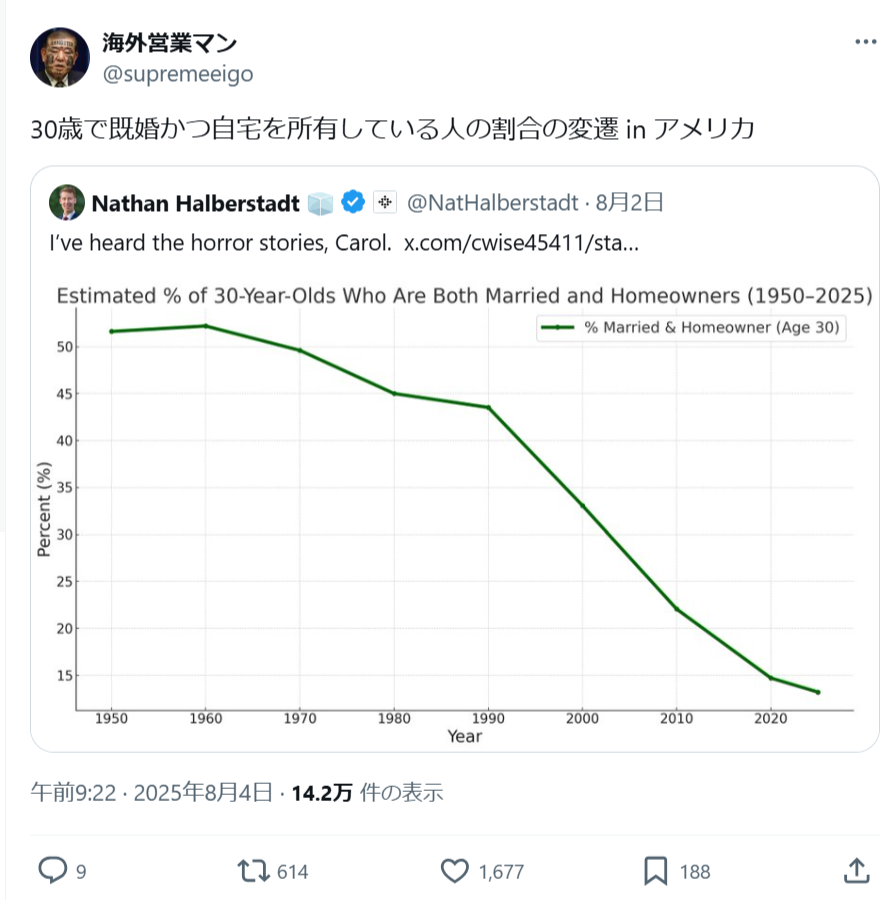Click the blue verified checkmark badge
Screen dimensions: 892x900
353,203
